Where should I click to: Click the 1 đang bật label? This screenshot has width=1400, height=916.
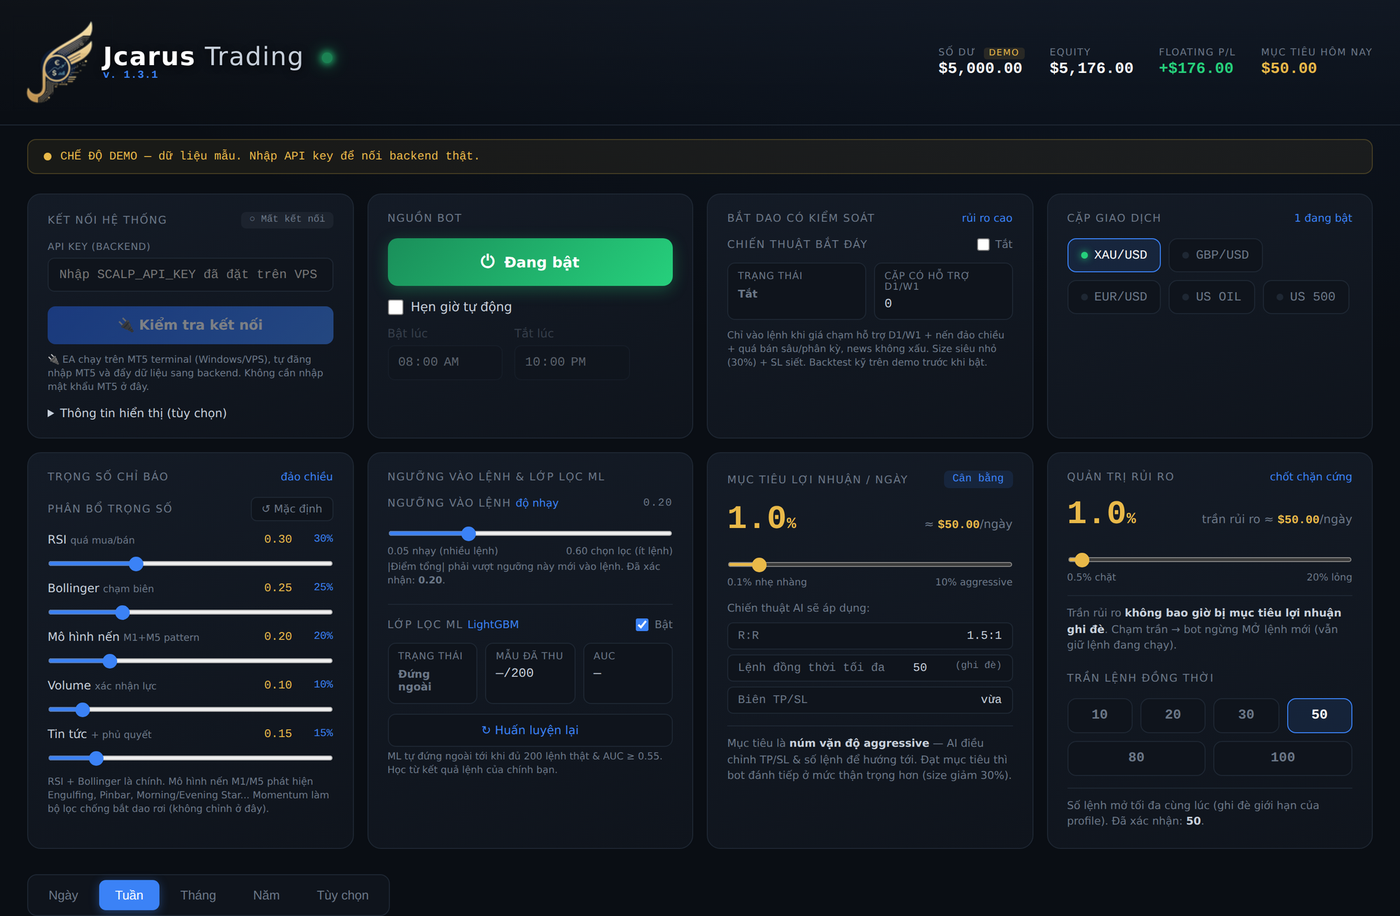[x=1323, y=218]
